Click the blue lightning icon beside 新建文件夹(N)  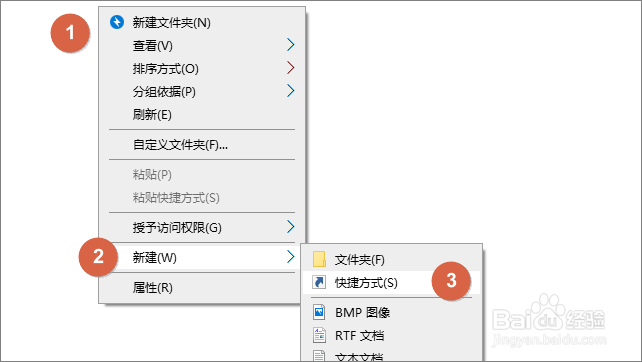pos(117,22)
